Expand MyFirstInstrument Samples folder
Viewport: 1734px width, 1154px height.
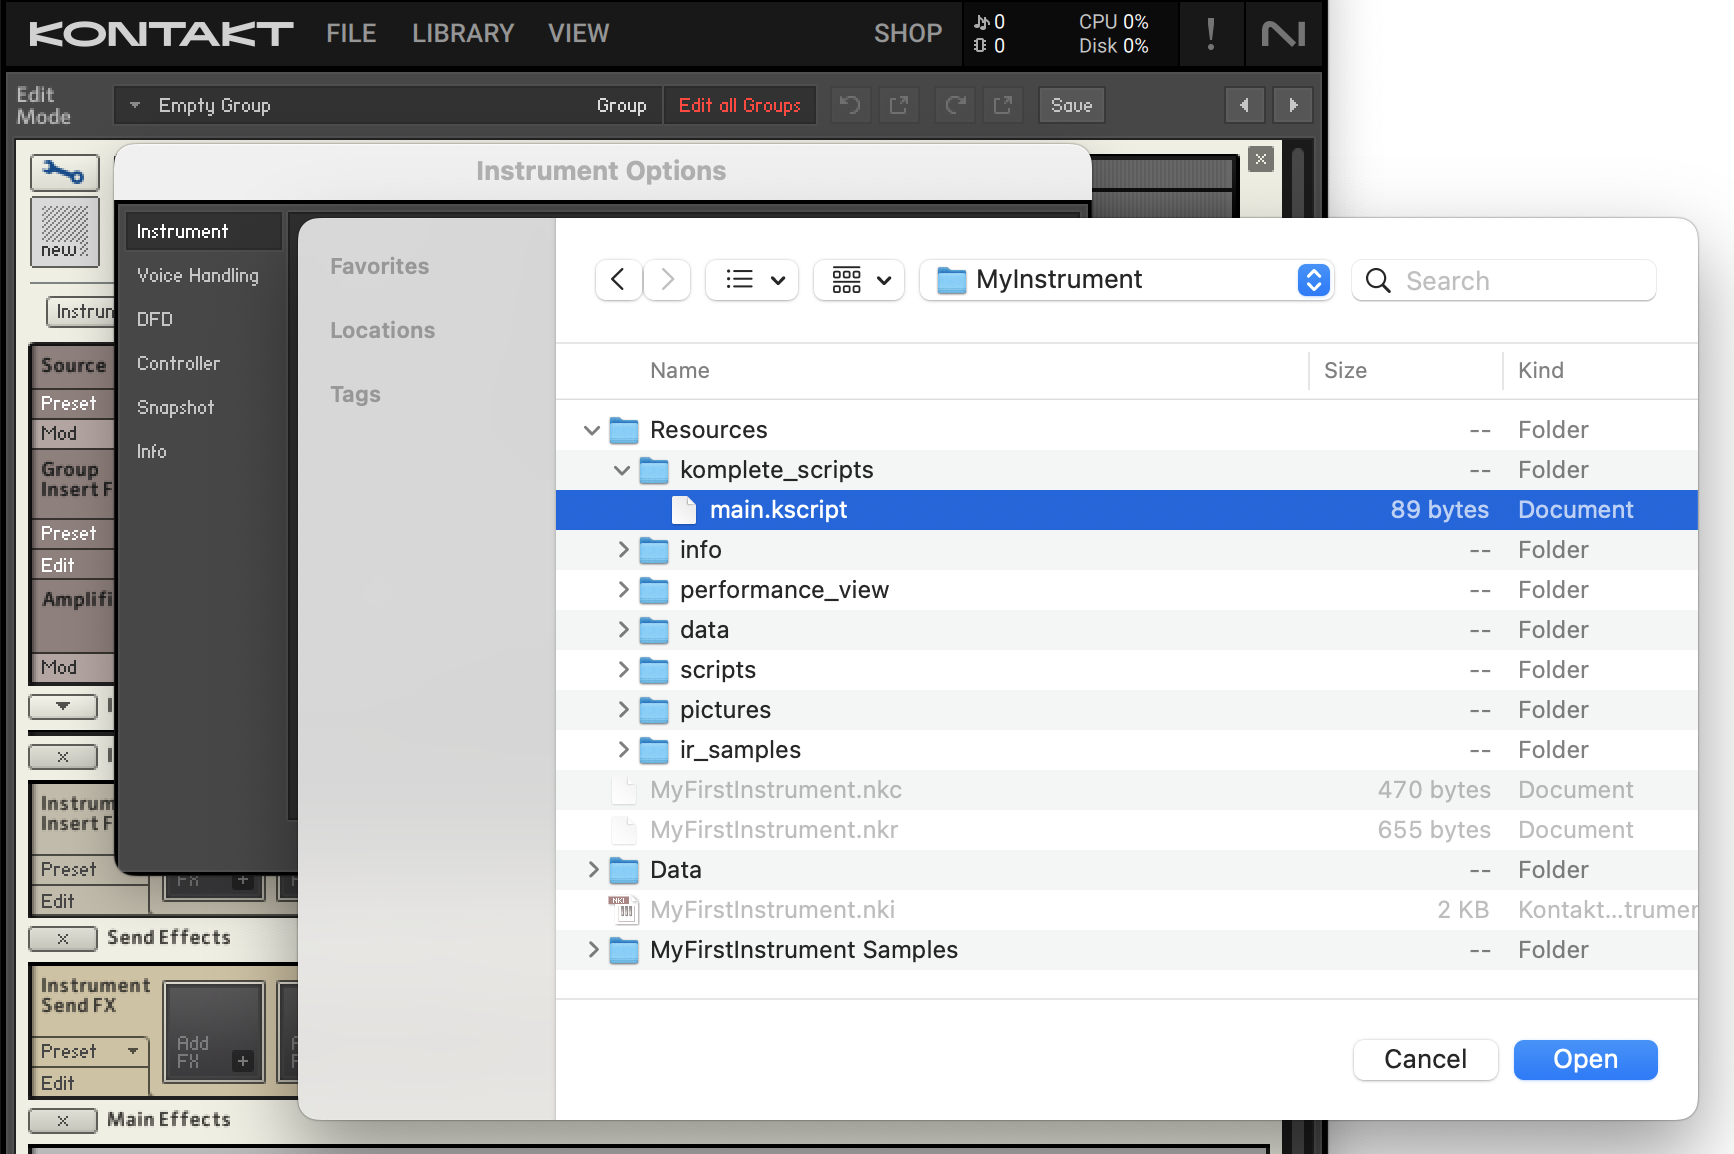pyautogui.click(x=593, y=950)
